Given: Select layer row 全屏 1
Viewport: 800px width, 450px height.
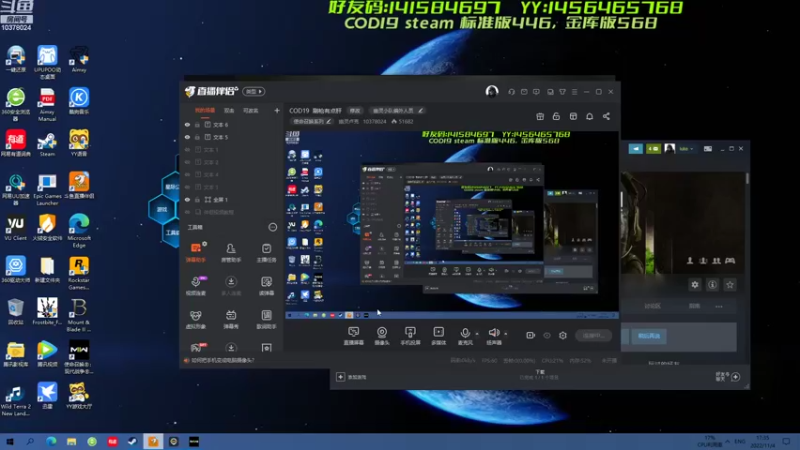Looking at the screenshot, I should coord(232,199).
